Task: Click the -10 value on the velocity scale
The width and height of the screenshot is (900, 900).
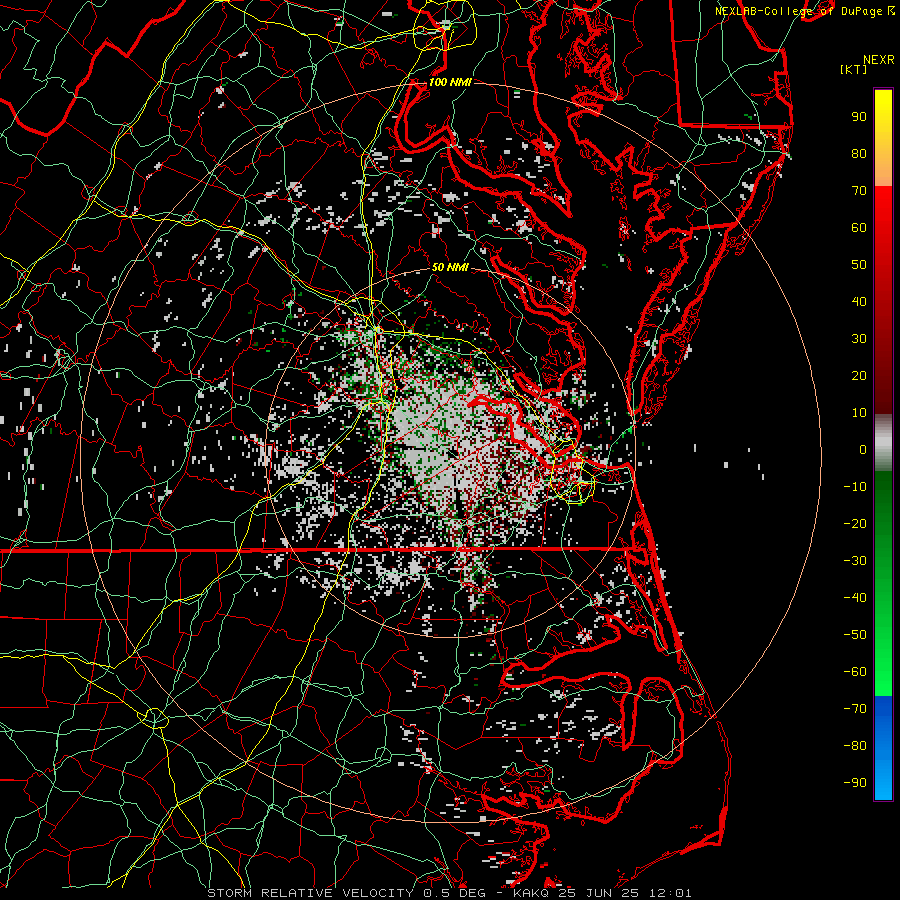Action: [855, 487]
